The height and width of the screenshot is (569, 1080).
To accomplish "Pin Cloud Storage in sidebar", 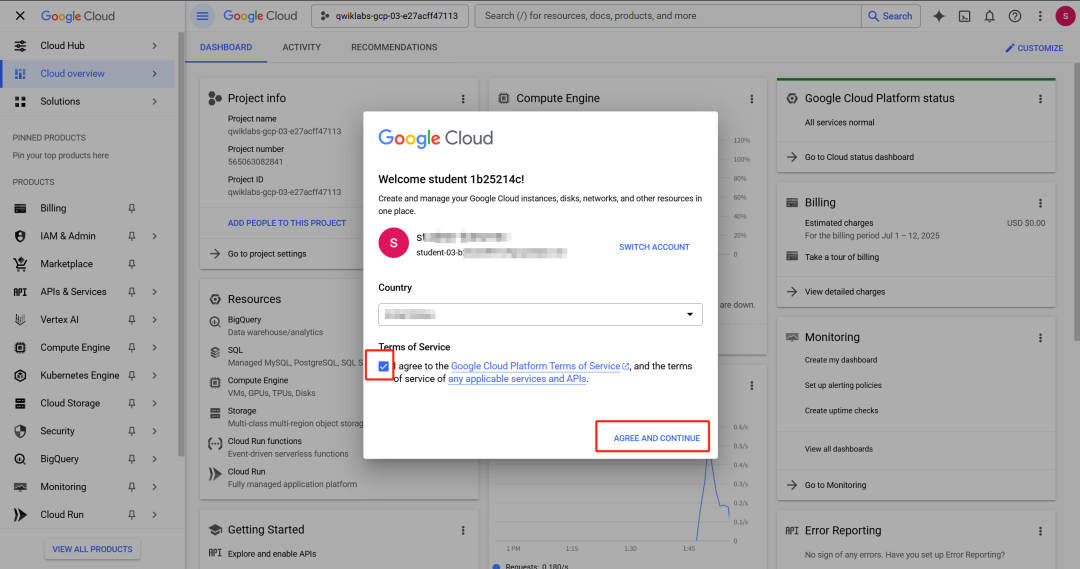I will pos(132,403).
